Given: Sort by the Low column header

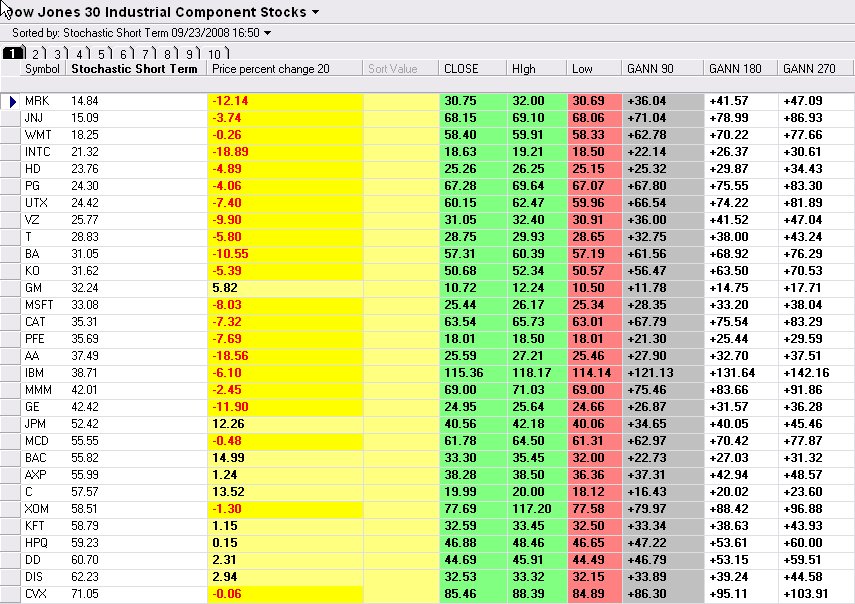Looking at the screenshot, I should [594, 69].
